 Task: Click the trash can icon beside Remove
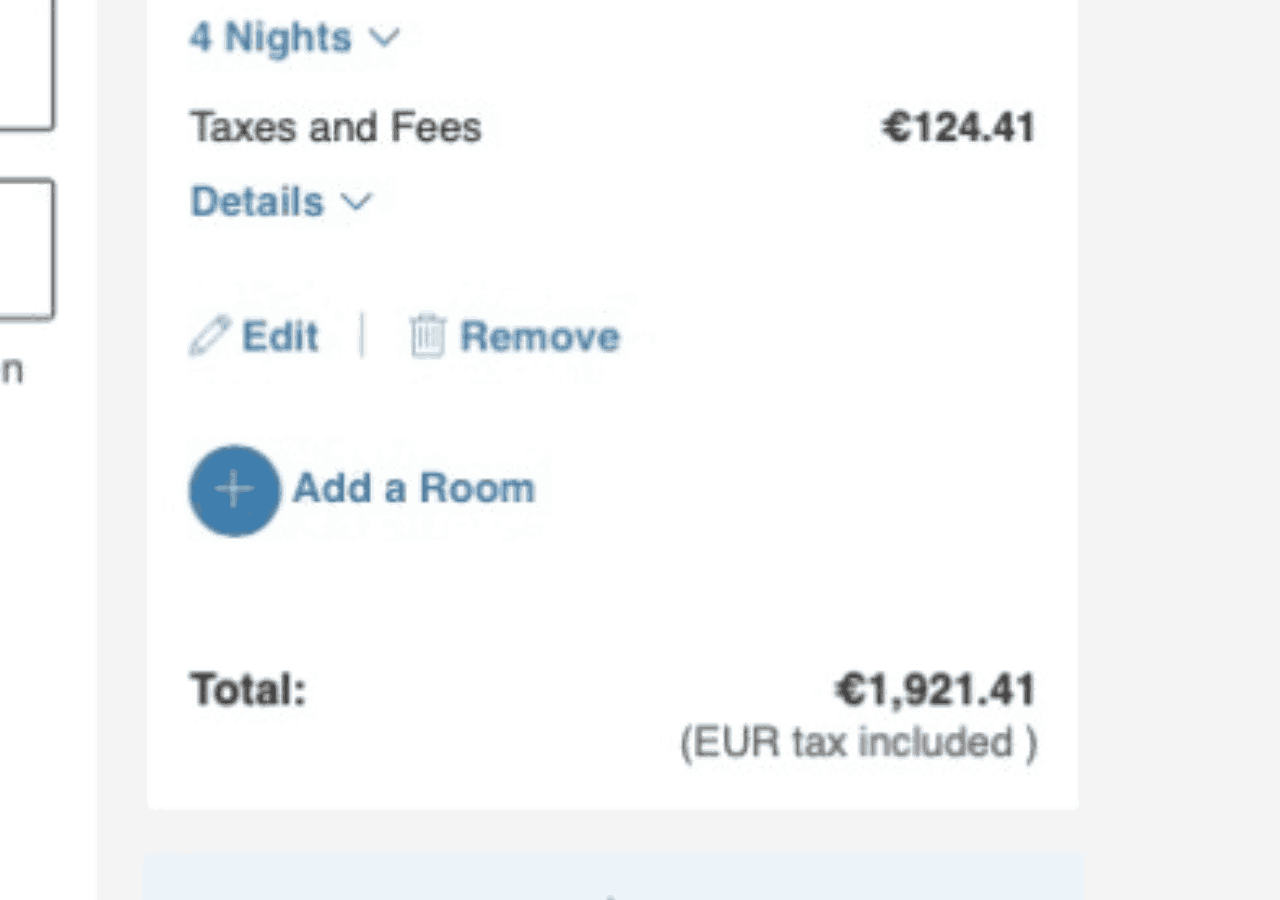coord(427,336)
